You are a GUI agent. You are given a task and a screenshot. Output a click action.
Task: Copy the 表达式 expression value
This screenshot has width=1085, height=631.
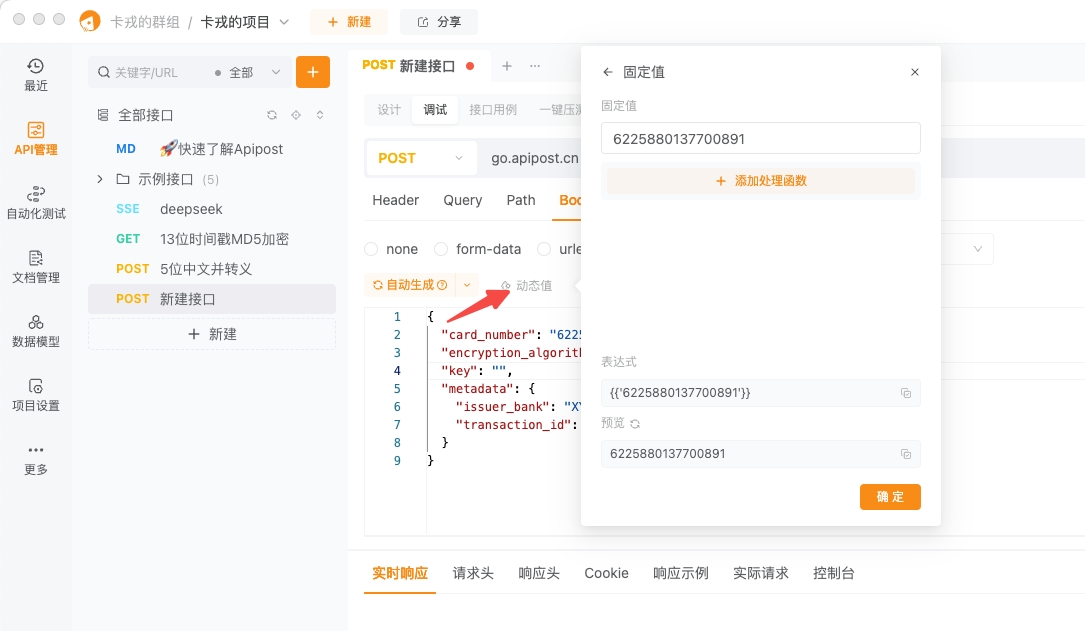[906, 393]
